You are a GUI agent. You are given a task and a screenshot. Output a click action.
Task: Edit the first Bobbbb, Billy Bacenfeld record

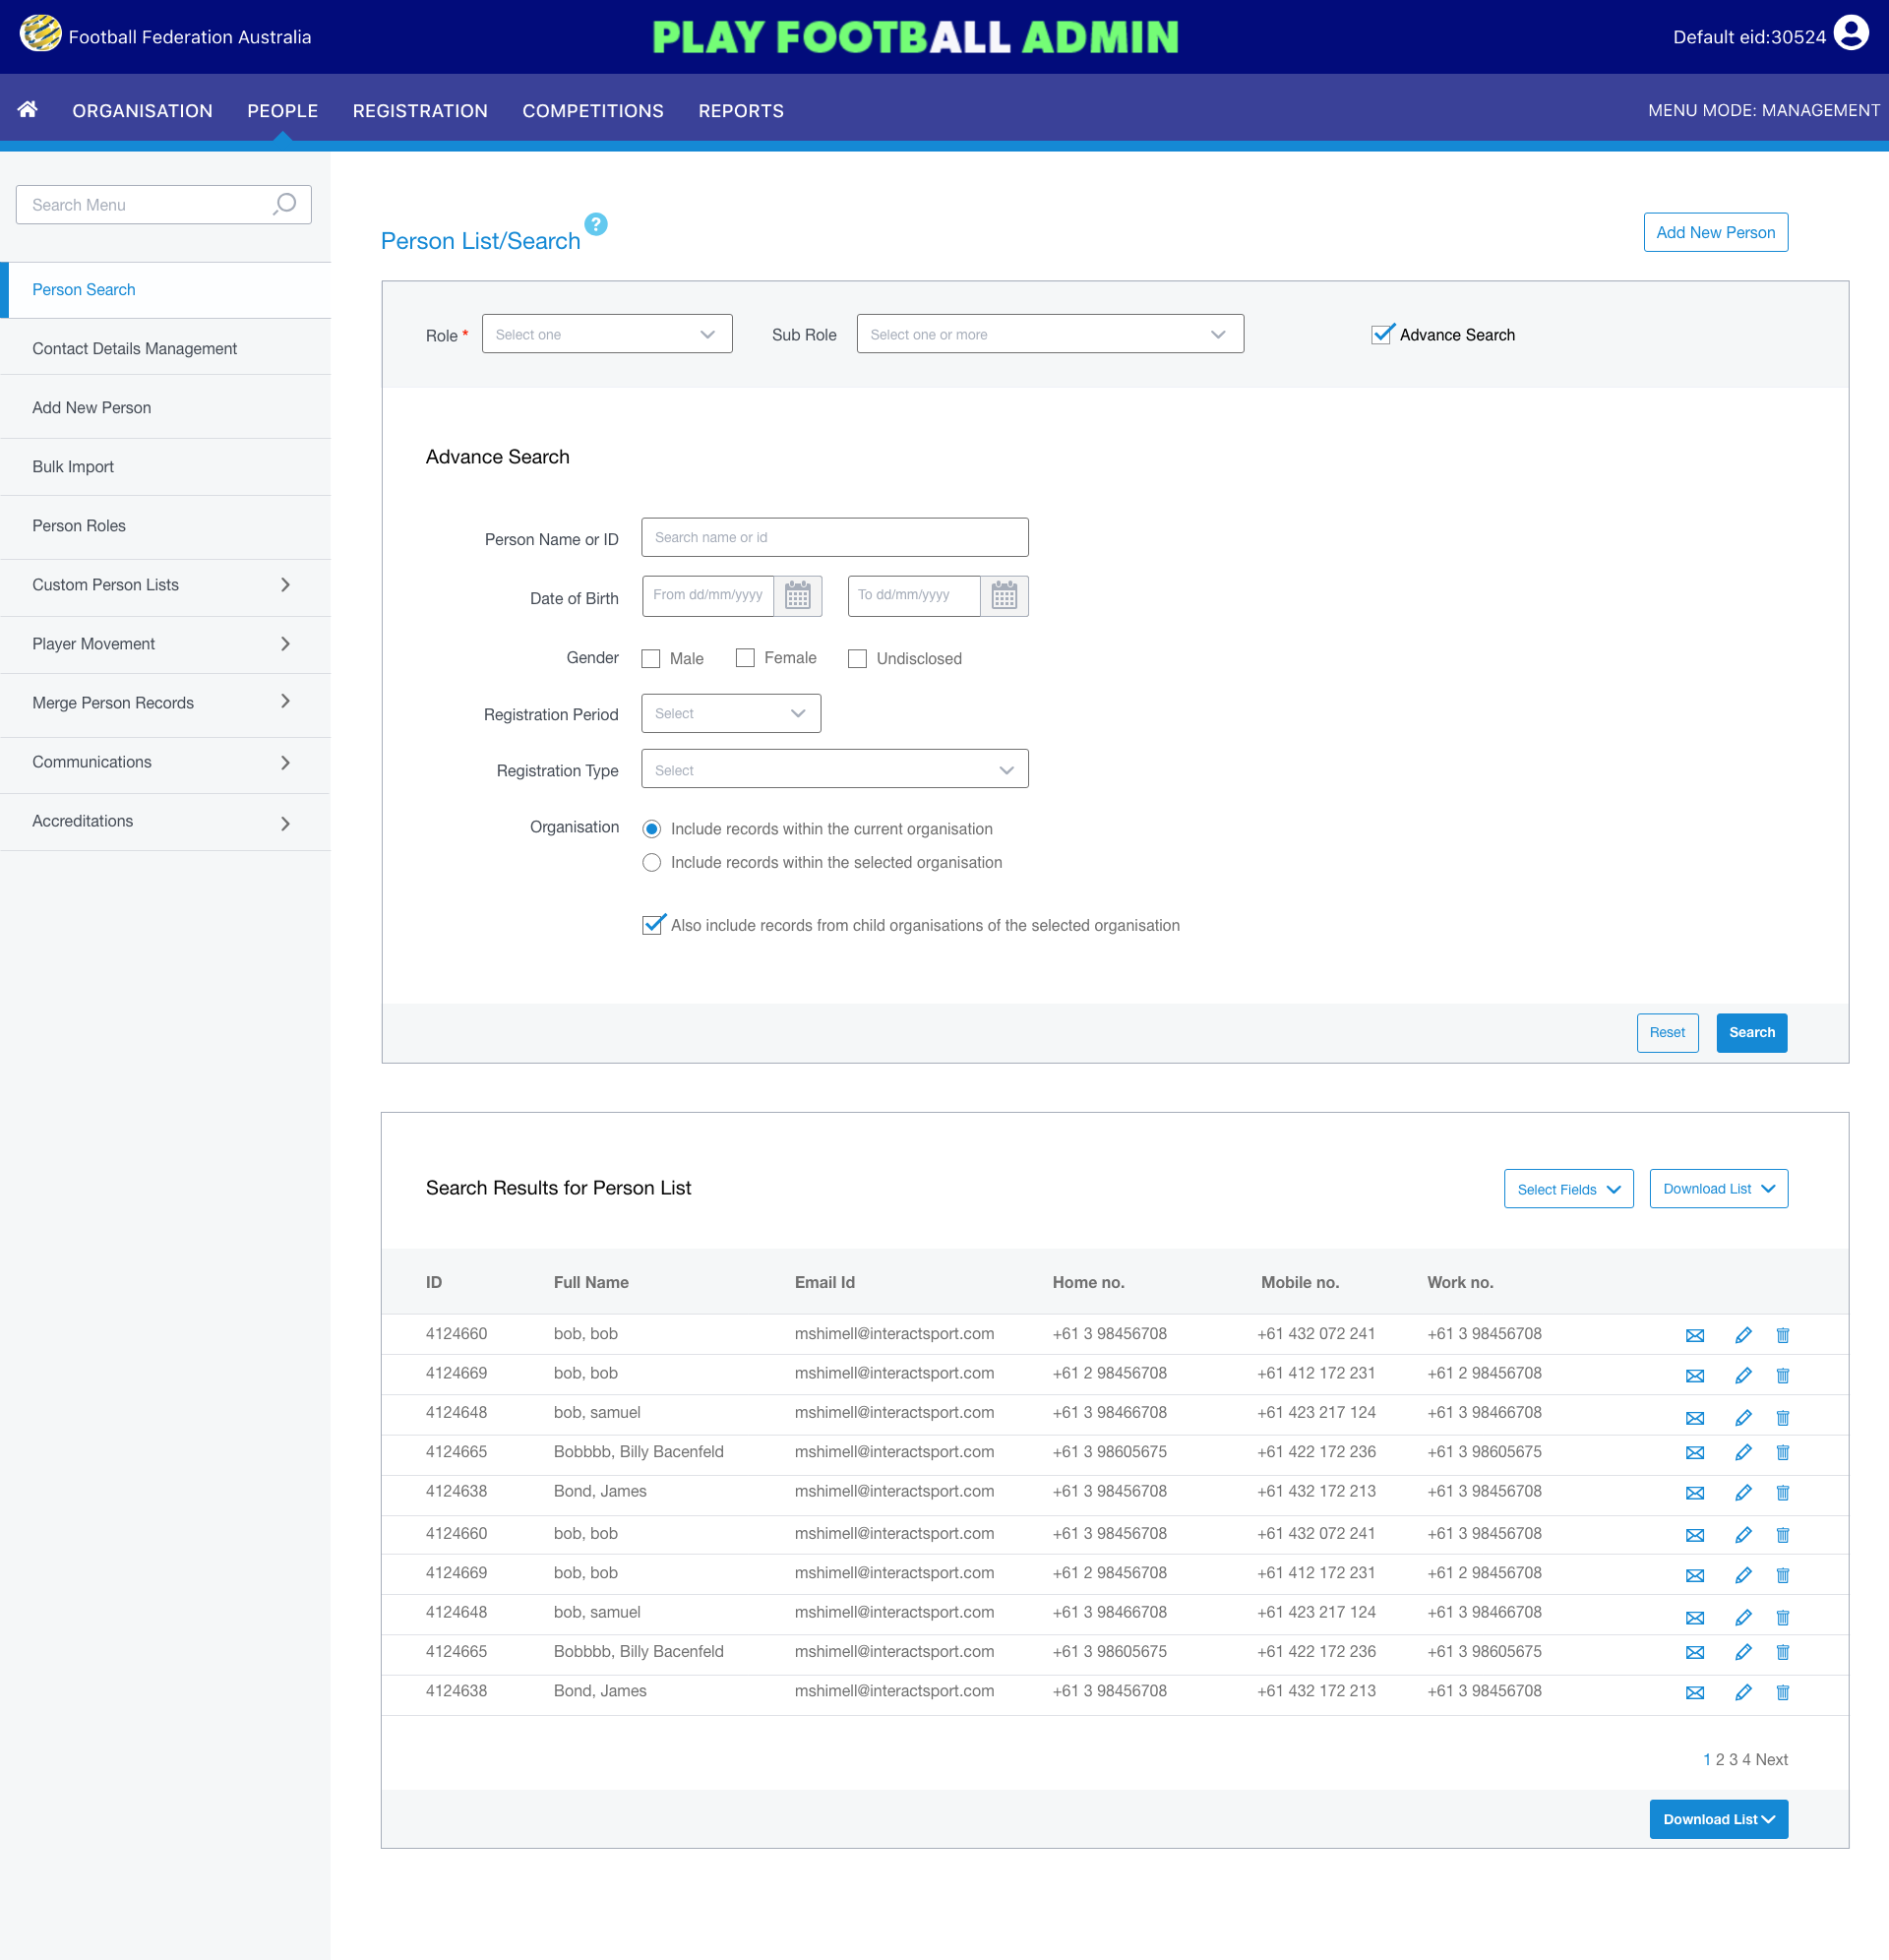tap(1743, 1452)
